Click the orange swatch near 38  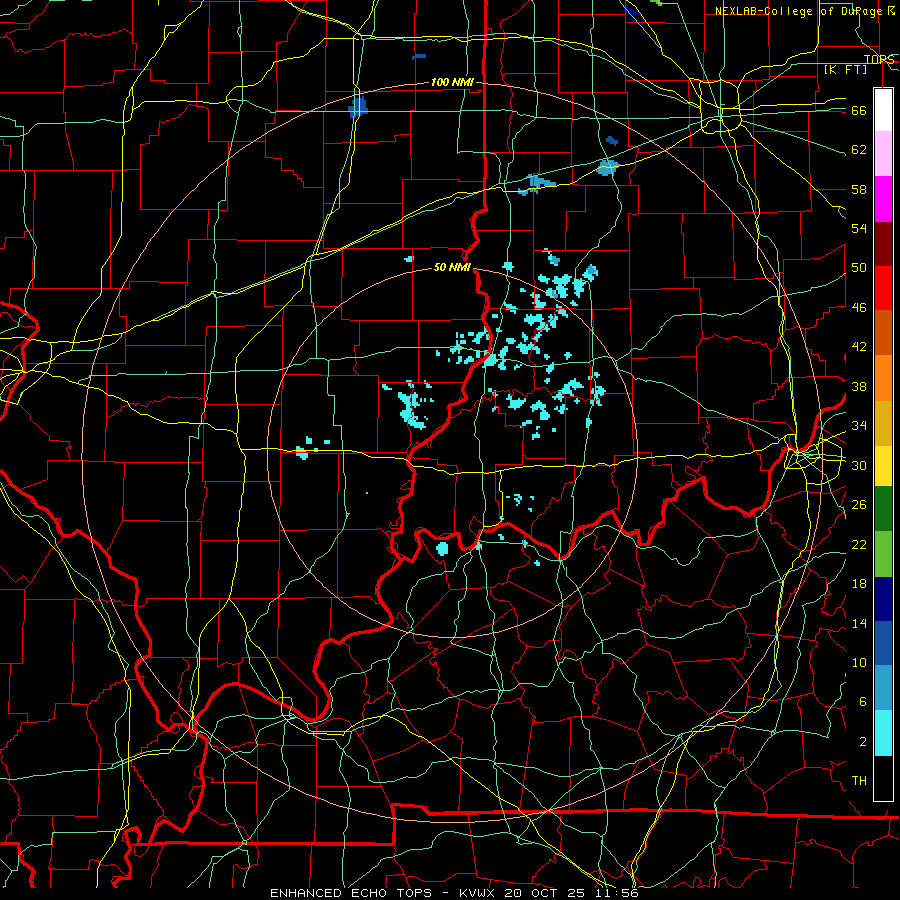click(x=883, y=378)
